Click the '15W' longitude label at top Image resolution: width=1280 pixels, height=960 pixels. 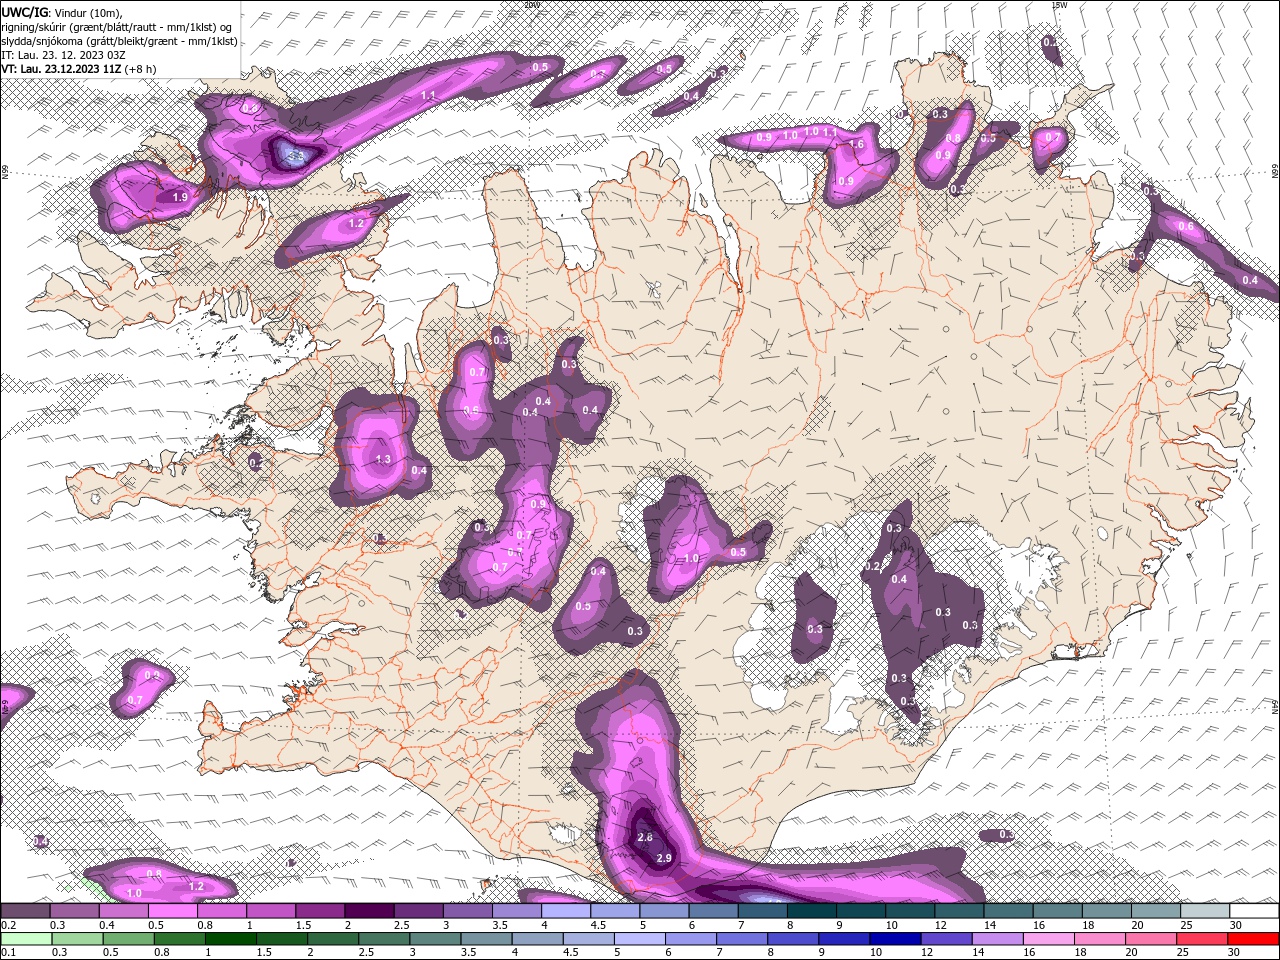1060,4
